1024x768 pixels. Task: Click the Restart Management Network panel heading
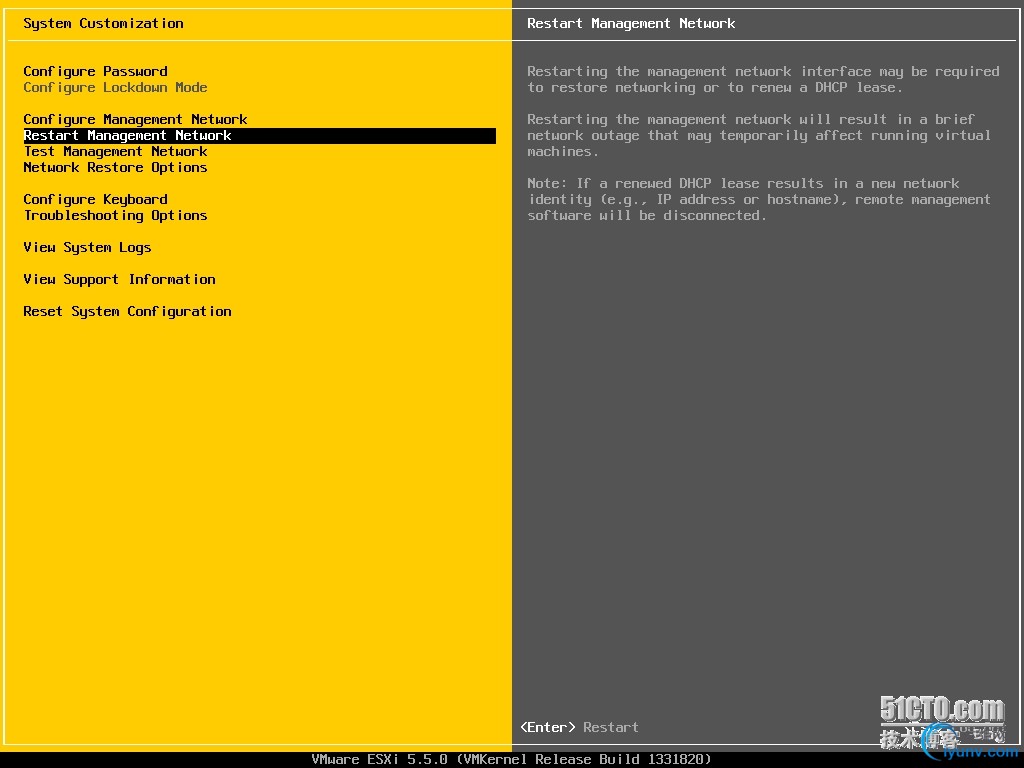coord(631,24)
